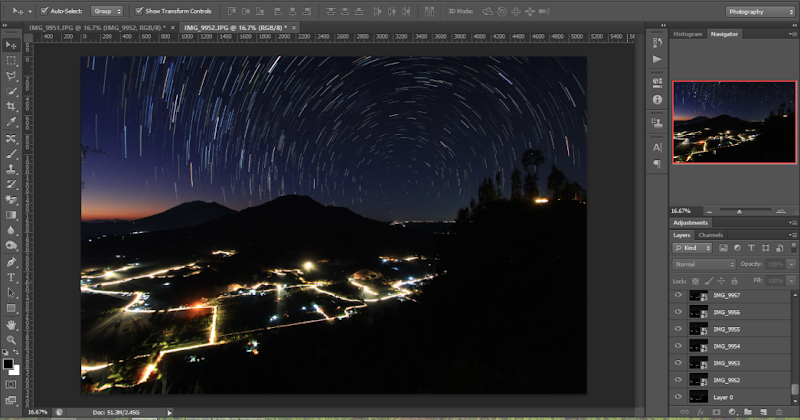Open the Info panel icon
The height and width of the screenshot is (420, 800).
click(x=657, y=100)
